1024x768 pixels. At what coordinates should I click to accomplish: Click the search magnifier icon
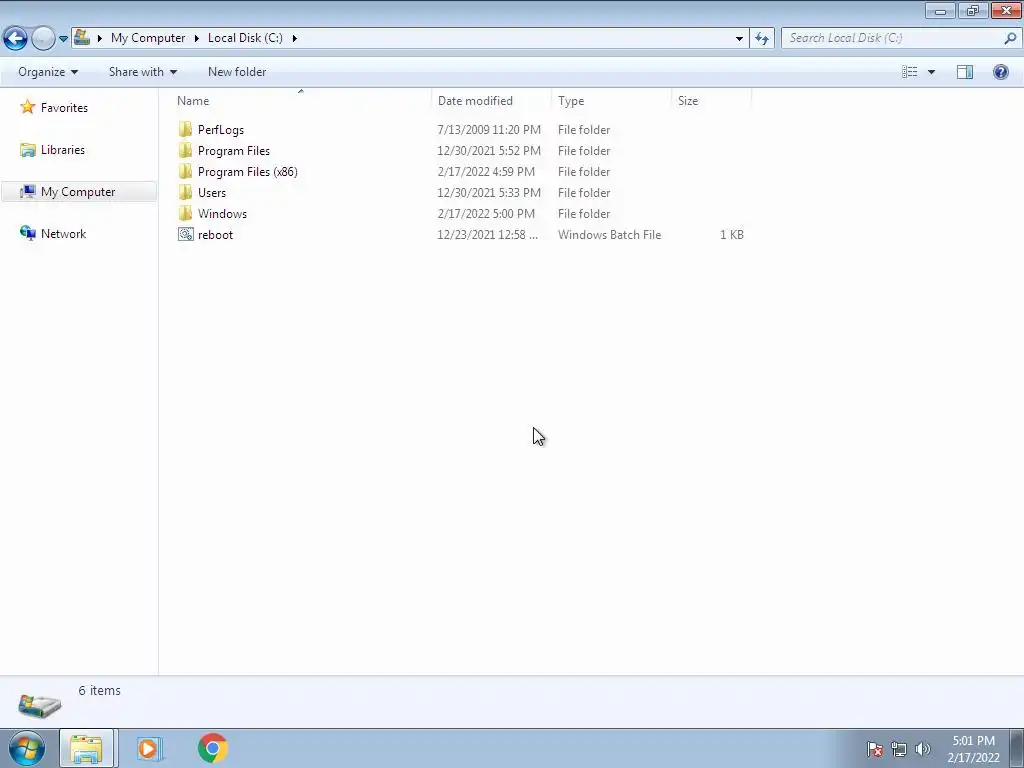pos(1010,38)
